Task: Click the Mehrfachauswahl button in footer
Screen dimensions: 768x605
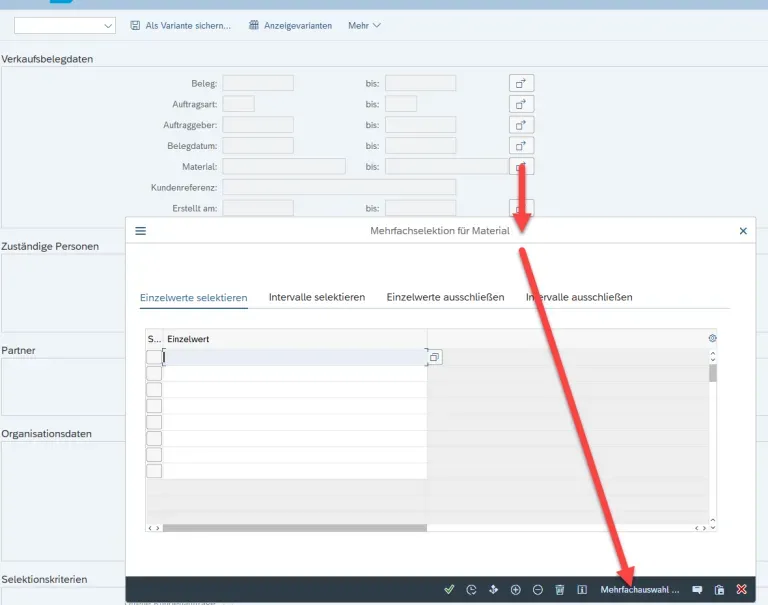Action: pyautogui.click(x=640, y=590)
